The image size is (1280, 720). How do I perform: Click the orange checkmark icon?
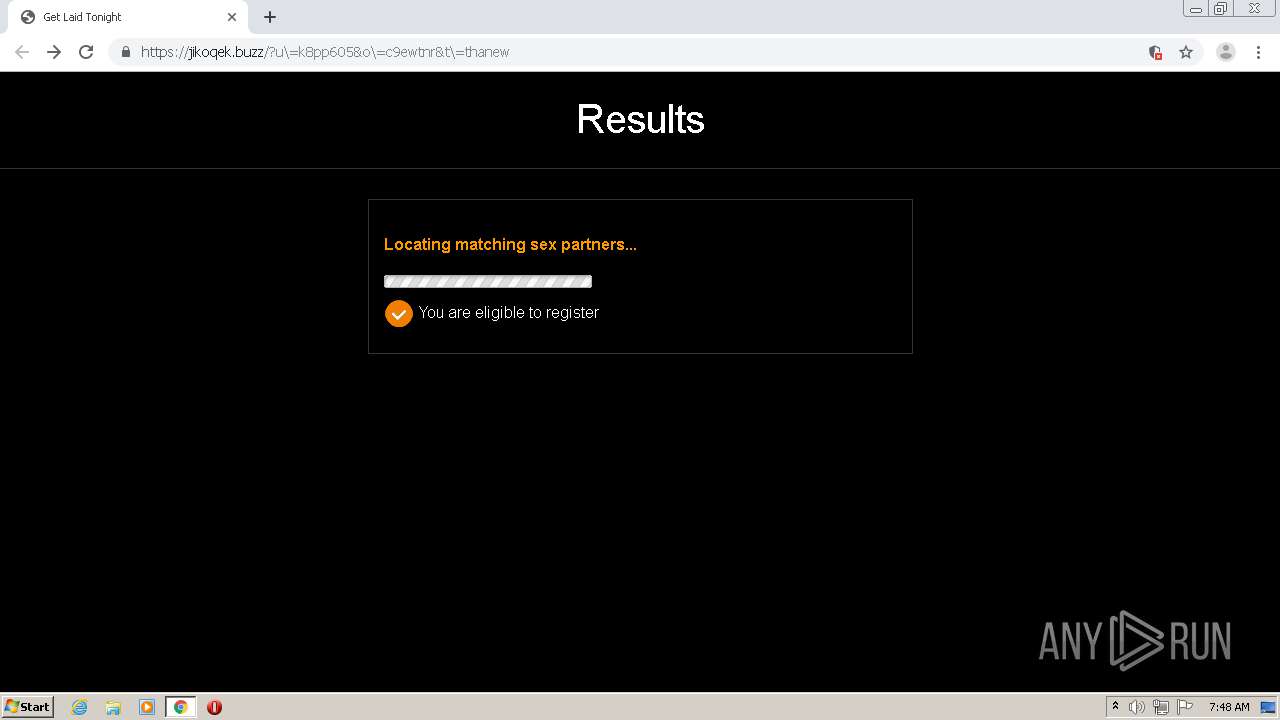click(399, 313)
